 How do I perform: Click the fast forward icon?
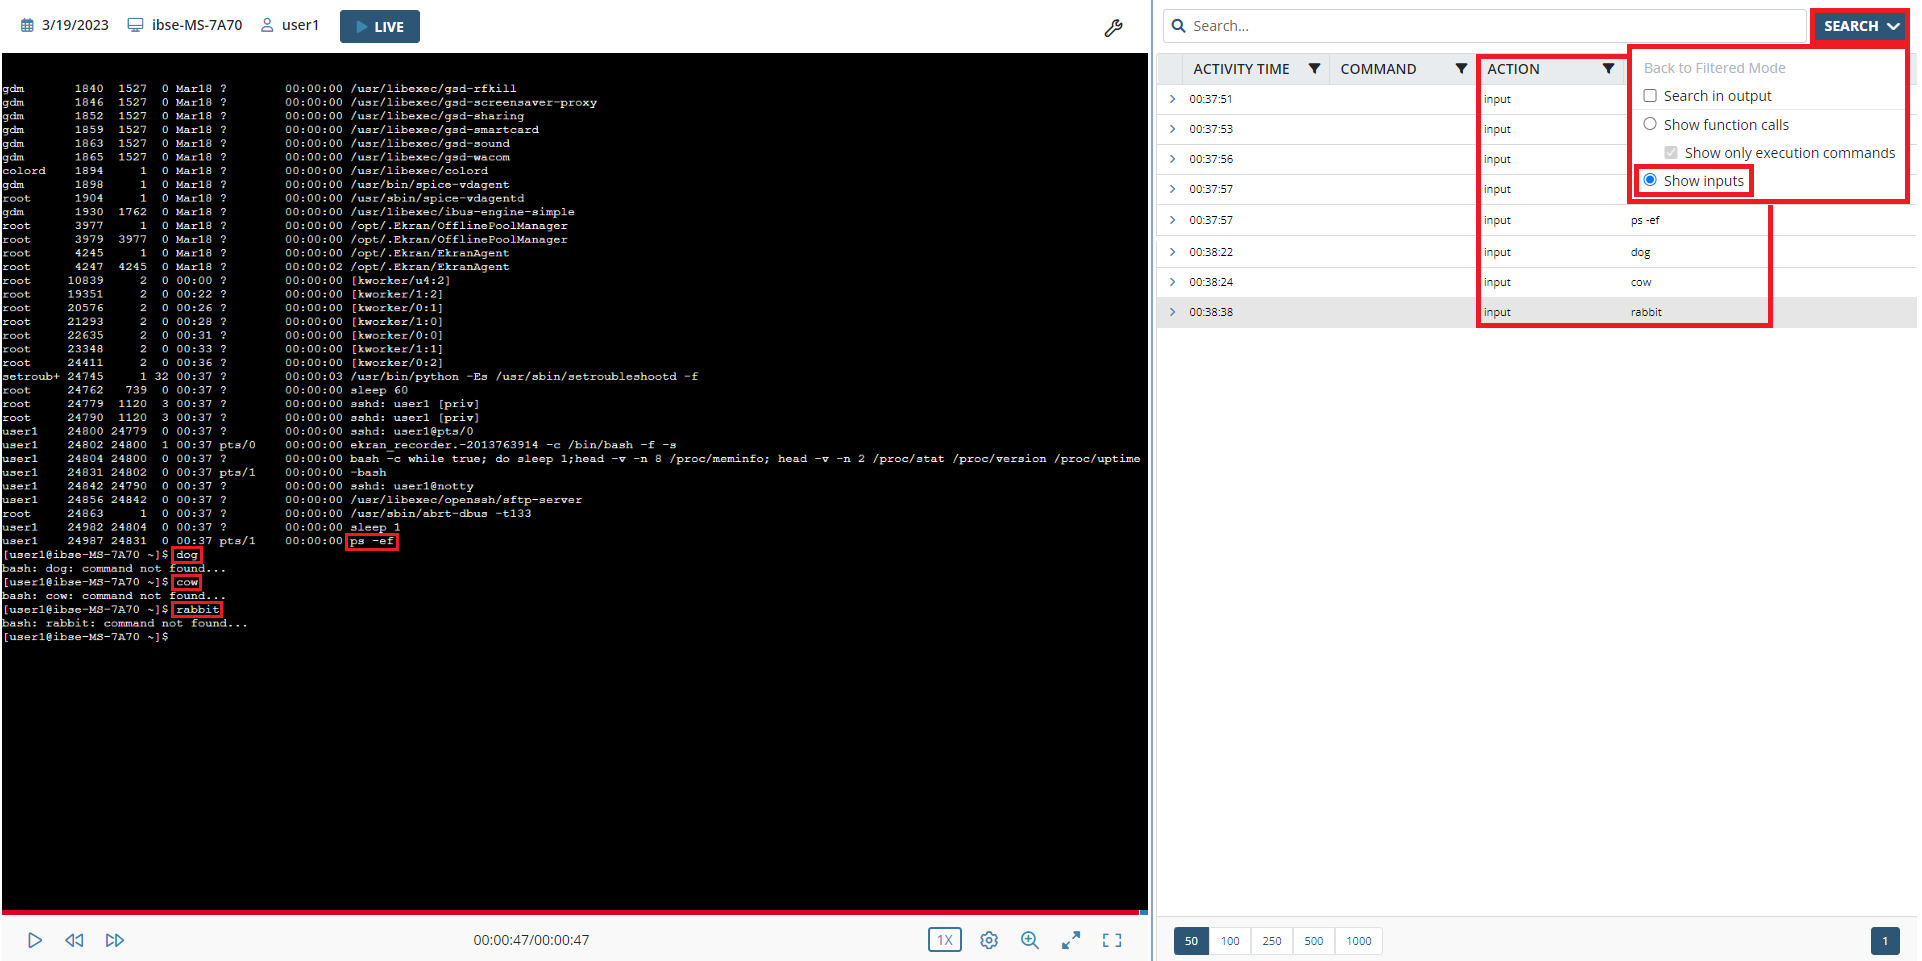[115, 940]
